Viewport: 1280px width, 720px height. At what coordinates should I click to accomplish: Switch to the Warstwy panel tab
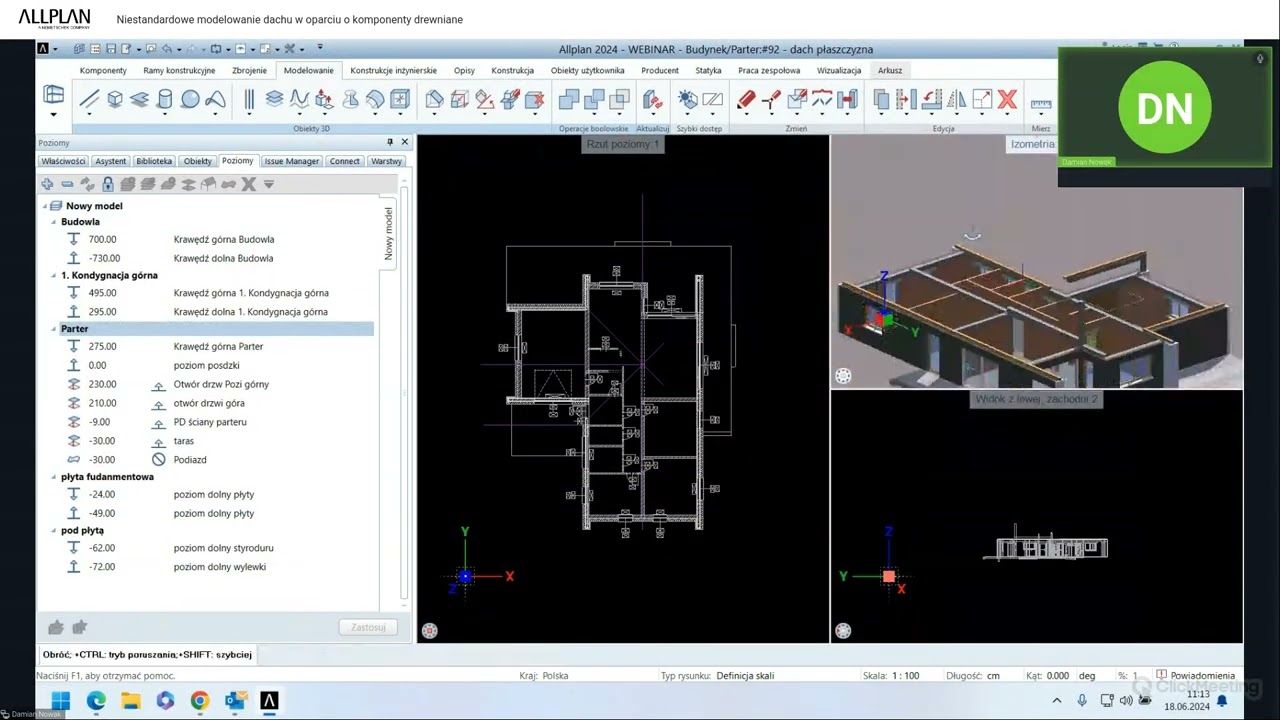tap(386, 161)
